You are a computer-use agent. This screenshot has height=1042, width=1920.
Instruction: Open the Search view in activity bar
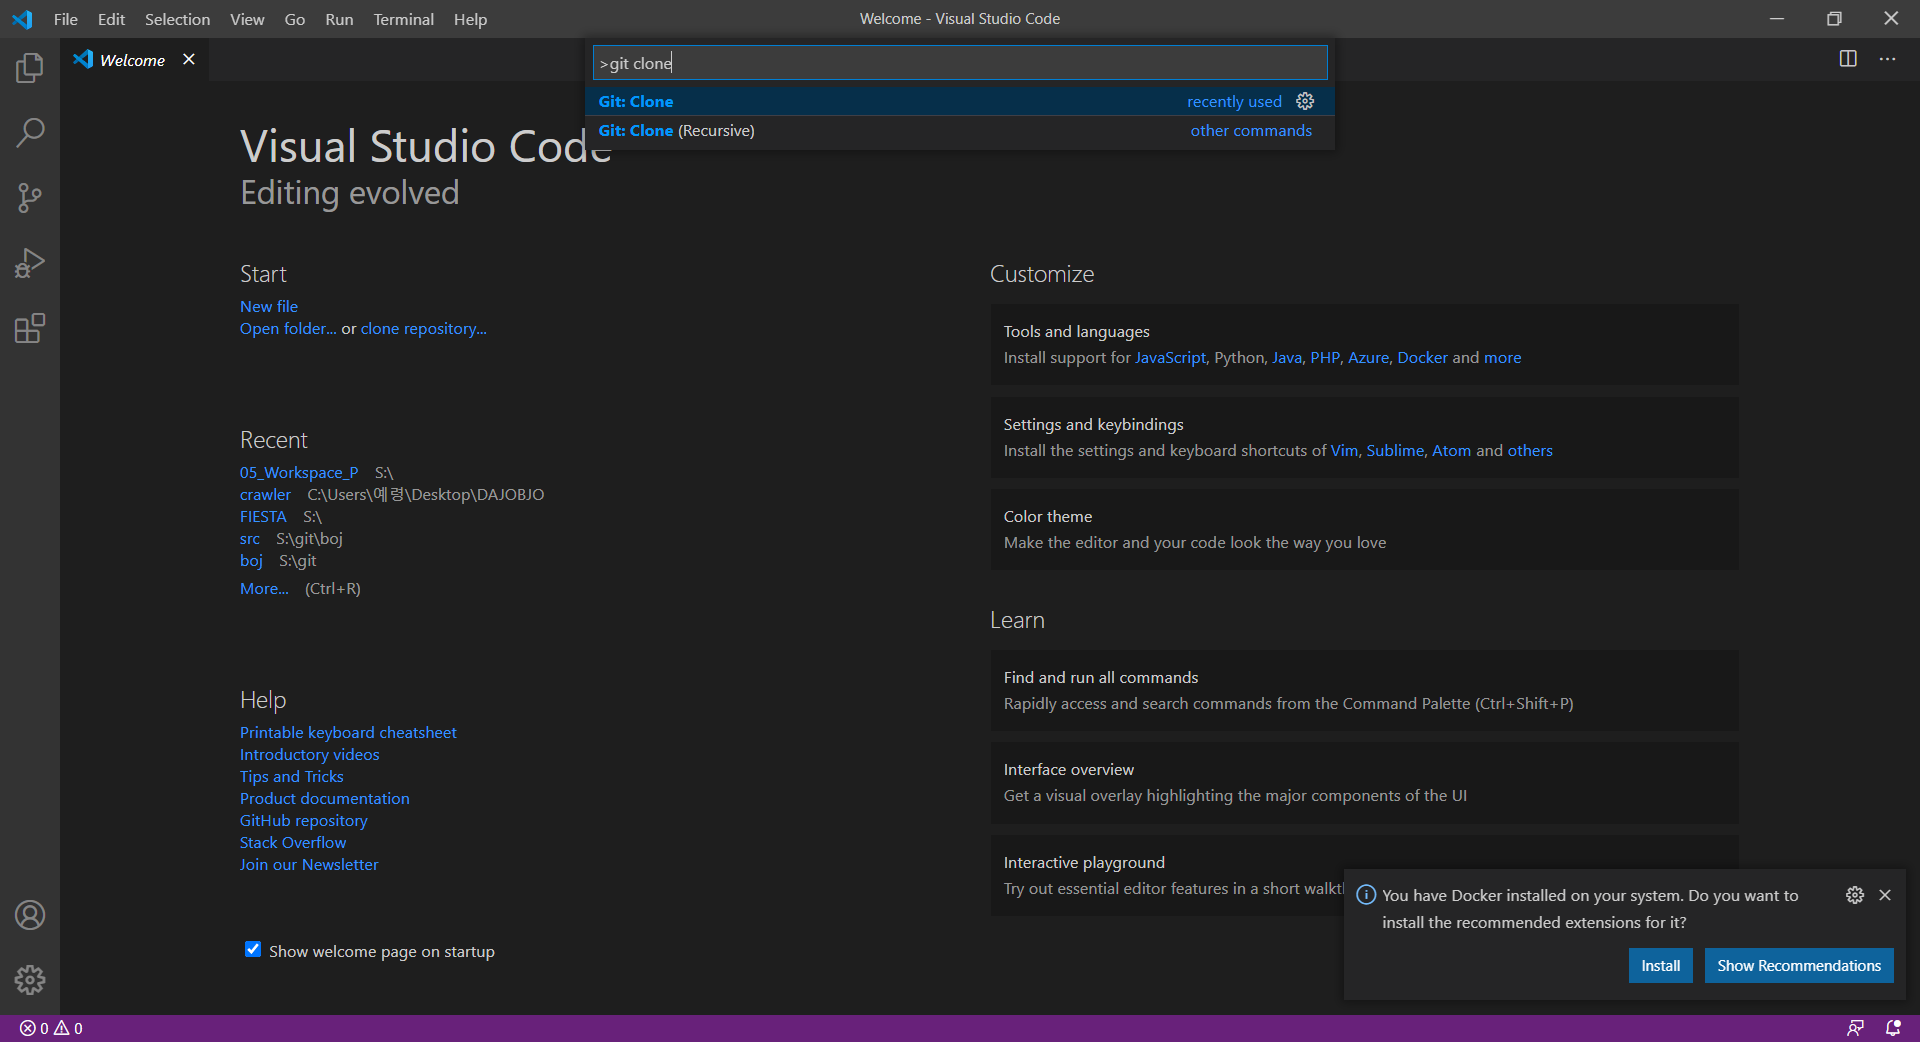pos(30,133)
